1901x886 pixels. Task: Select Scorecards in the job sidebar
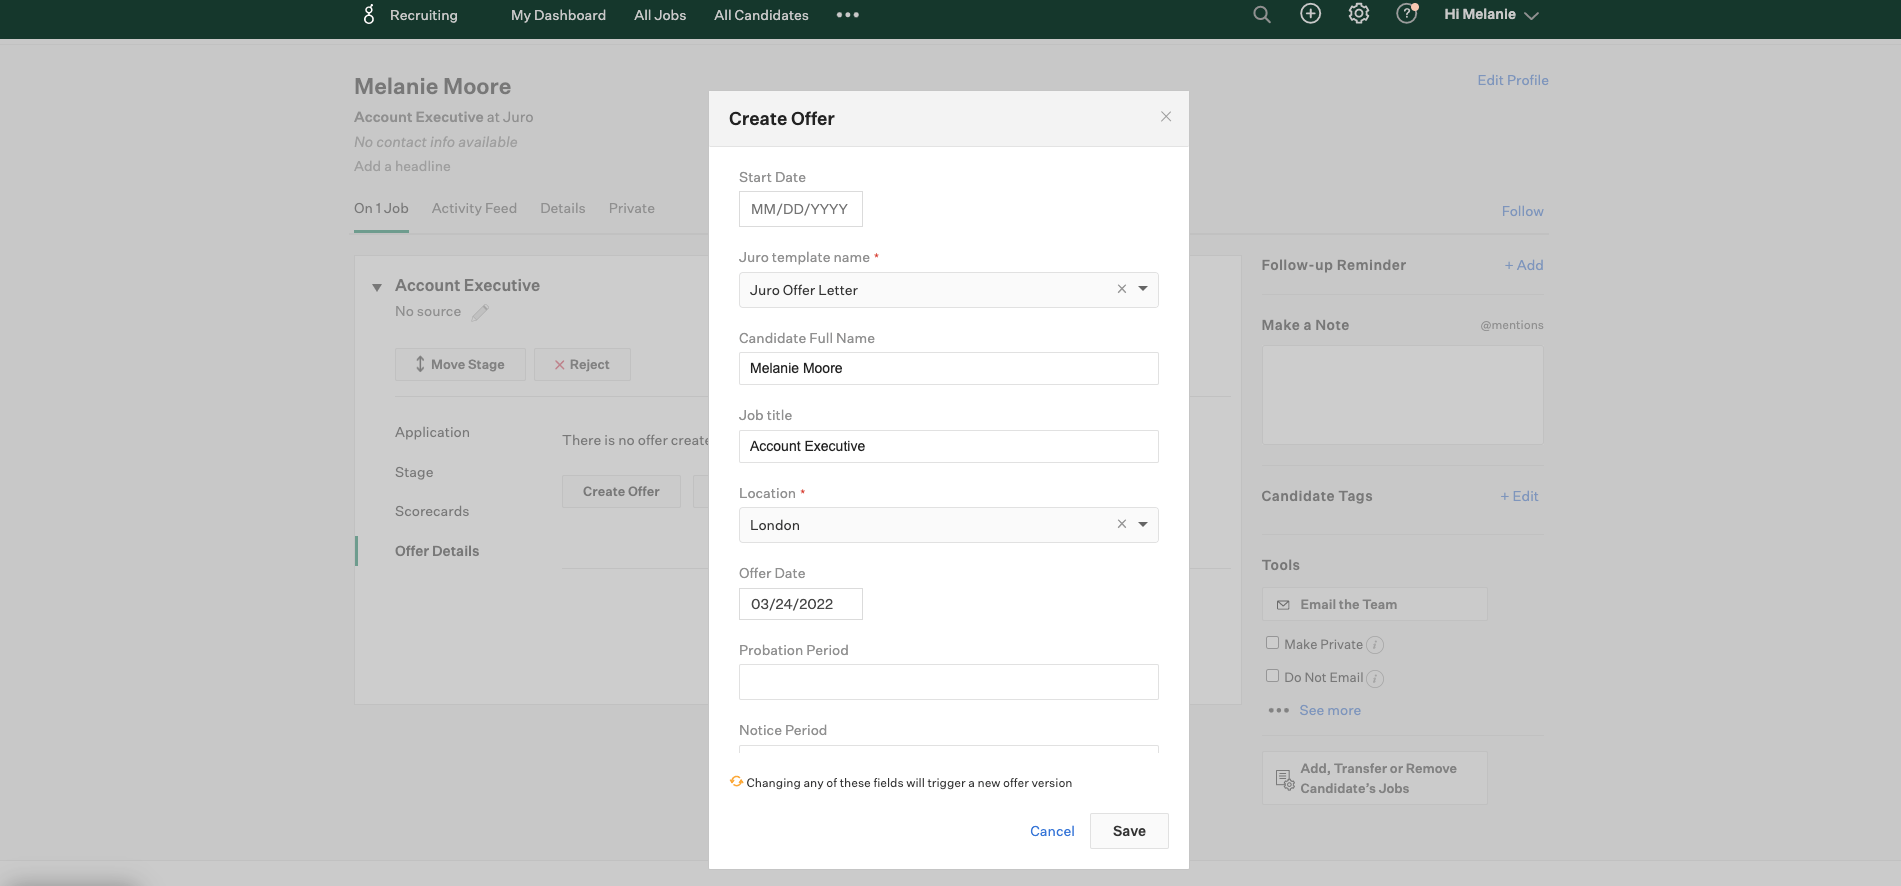[432, 511]
